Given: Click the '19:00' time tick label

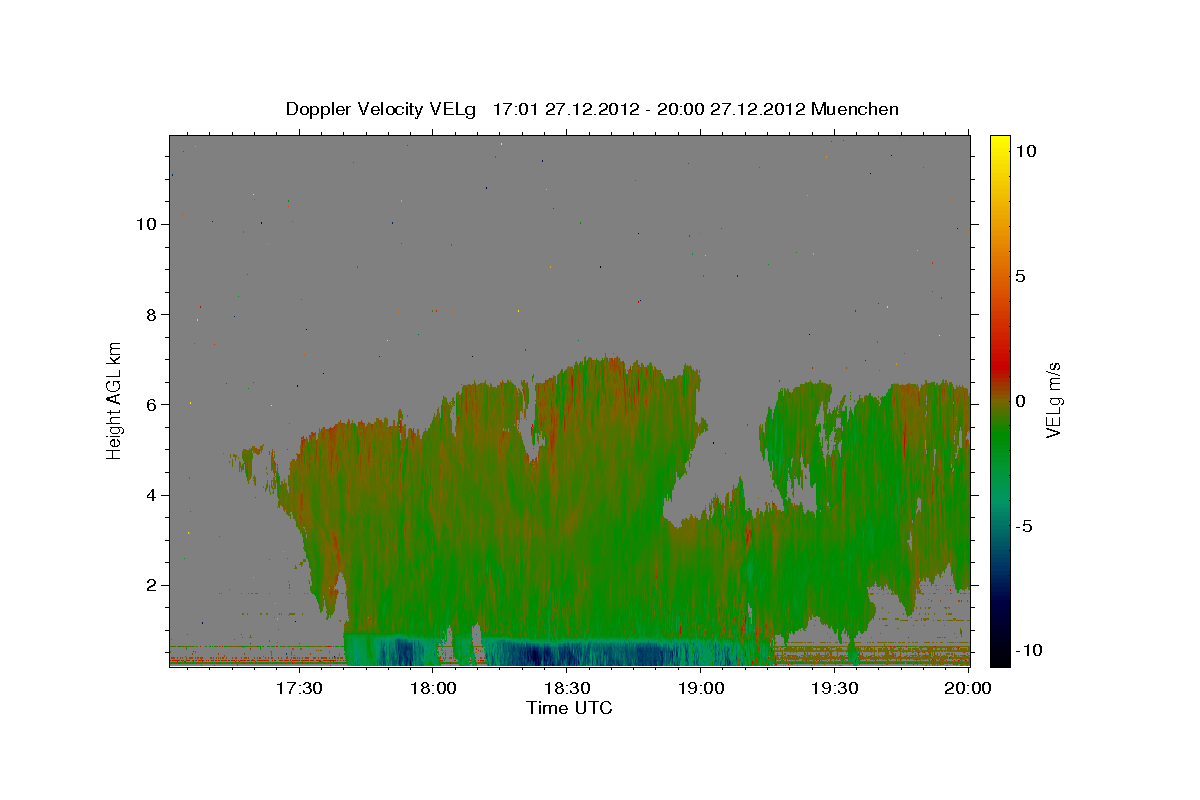Looking at the screenshot, I should coord(701,688).
